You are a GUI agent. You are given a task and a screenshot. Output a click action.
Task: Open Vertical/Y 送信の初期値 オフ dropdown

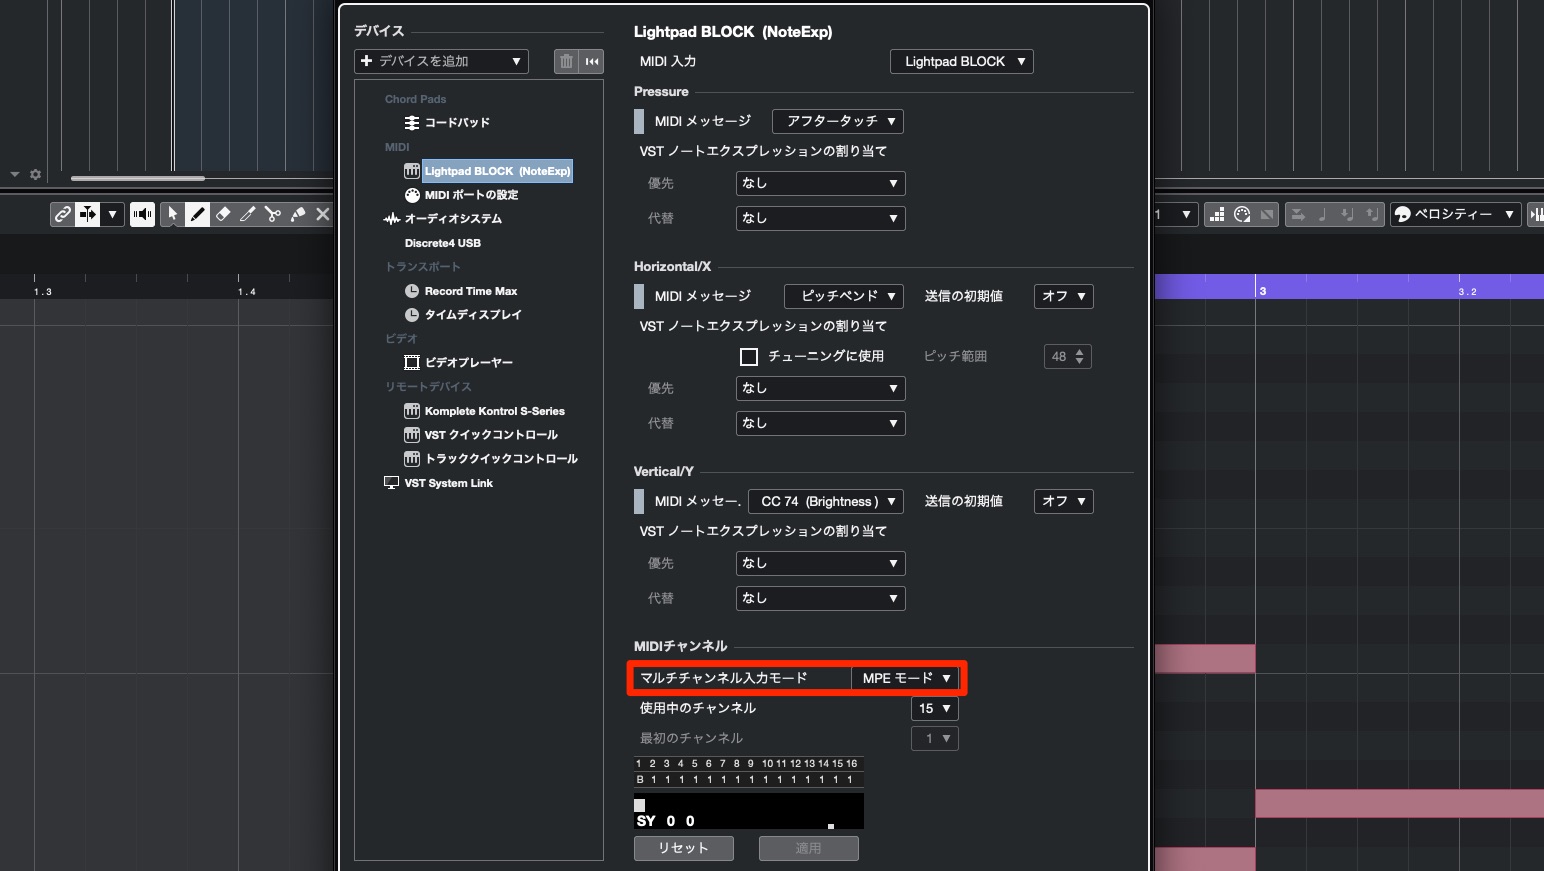point(1063,501)
